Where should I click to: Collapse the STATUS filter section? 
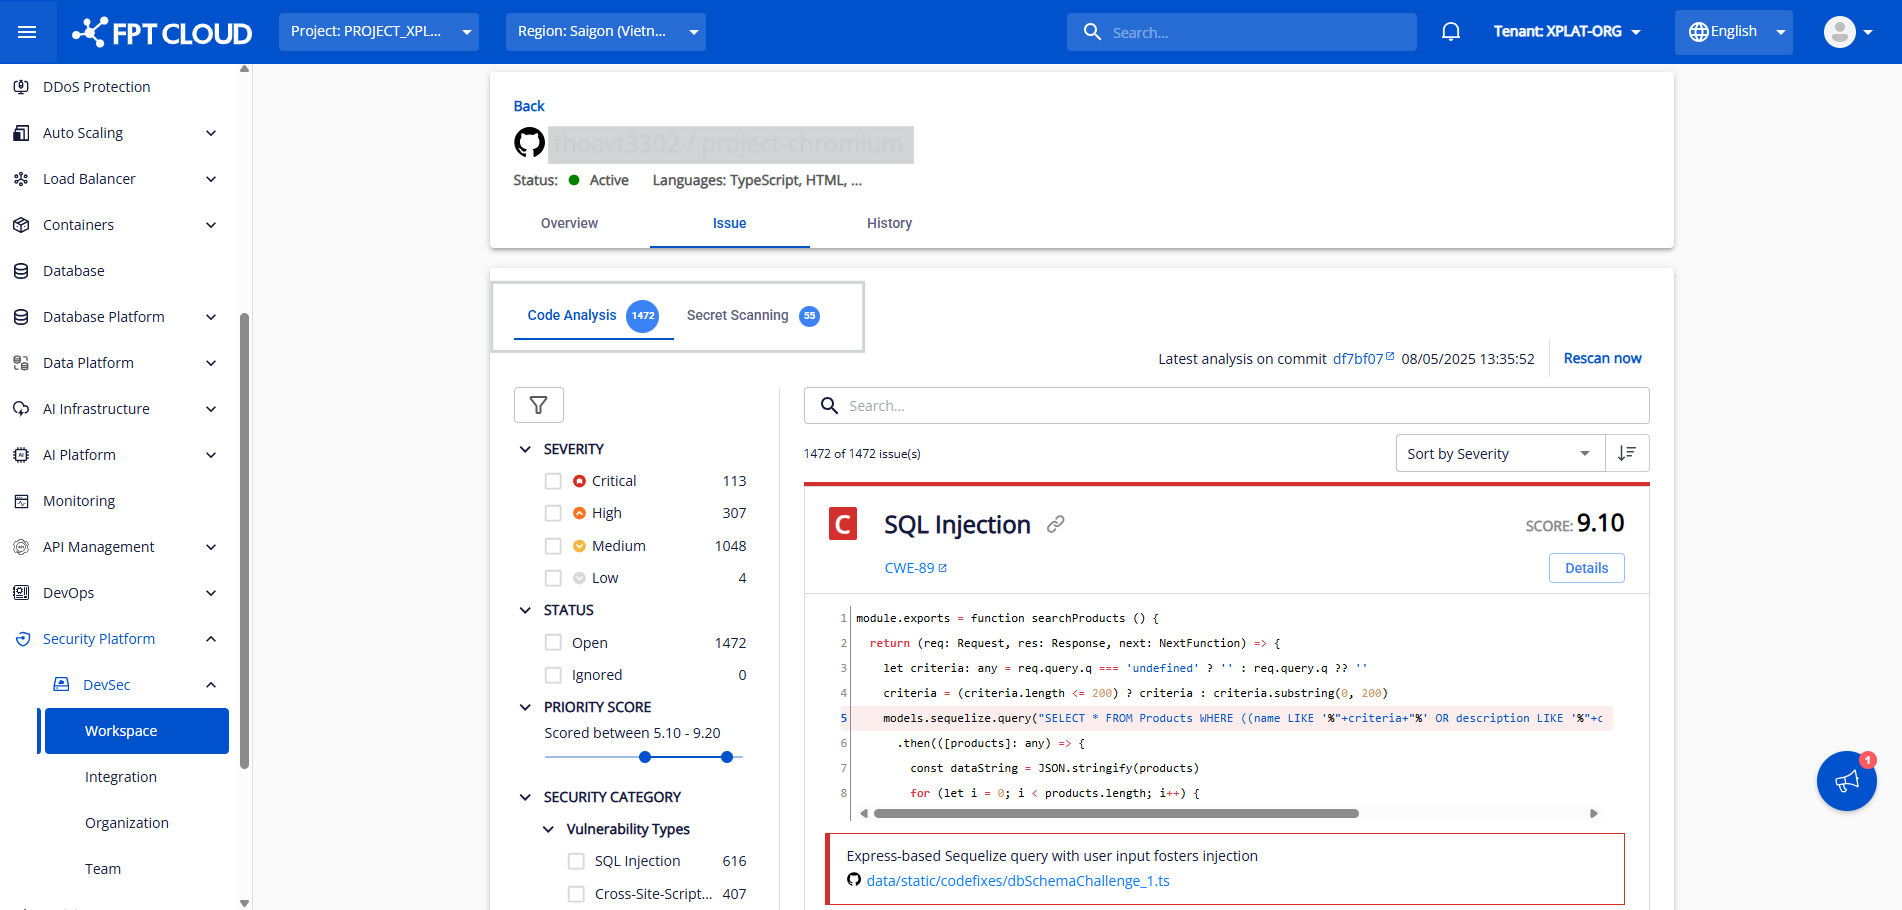(525, 610)
